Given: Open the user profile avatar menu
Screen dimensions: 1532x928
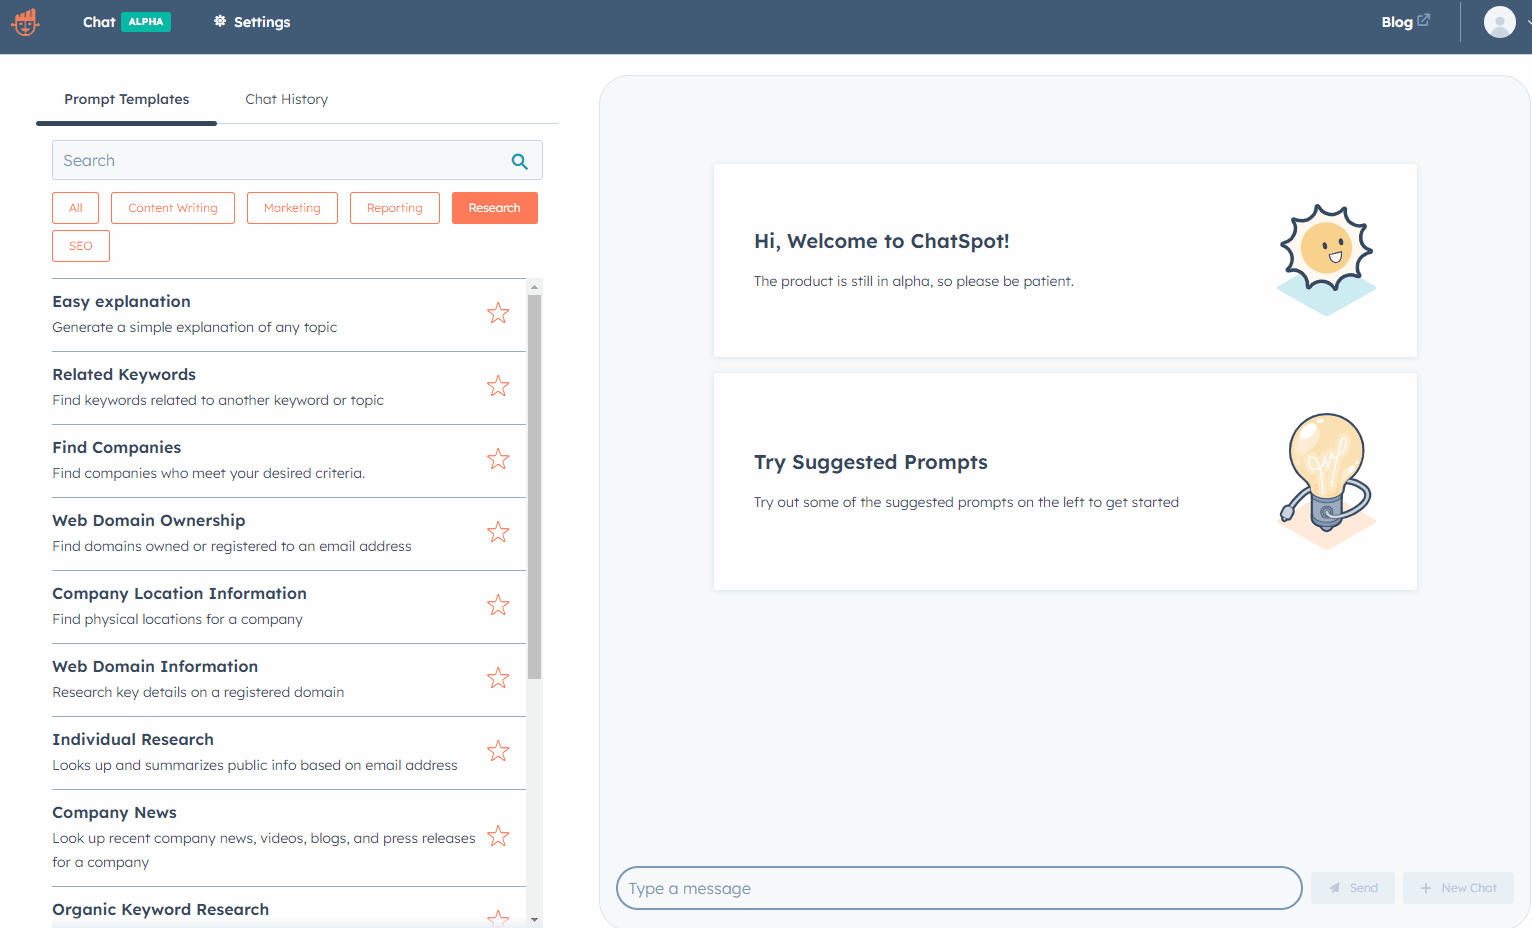Looking at the screenshot, I should click(1499, 22).
